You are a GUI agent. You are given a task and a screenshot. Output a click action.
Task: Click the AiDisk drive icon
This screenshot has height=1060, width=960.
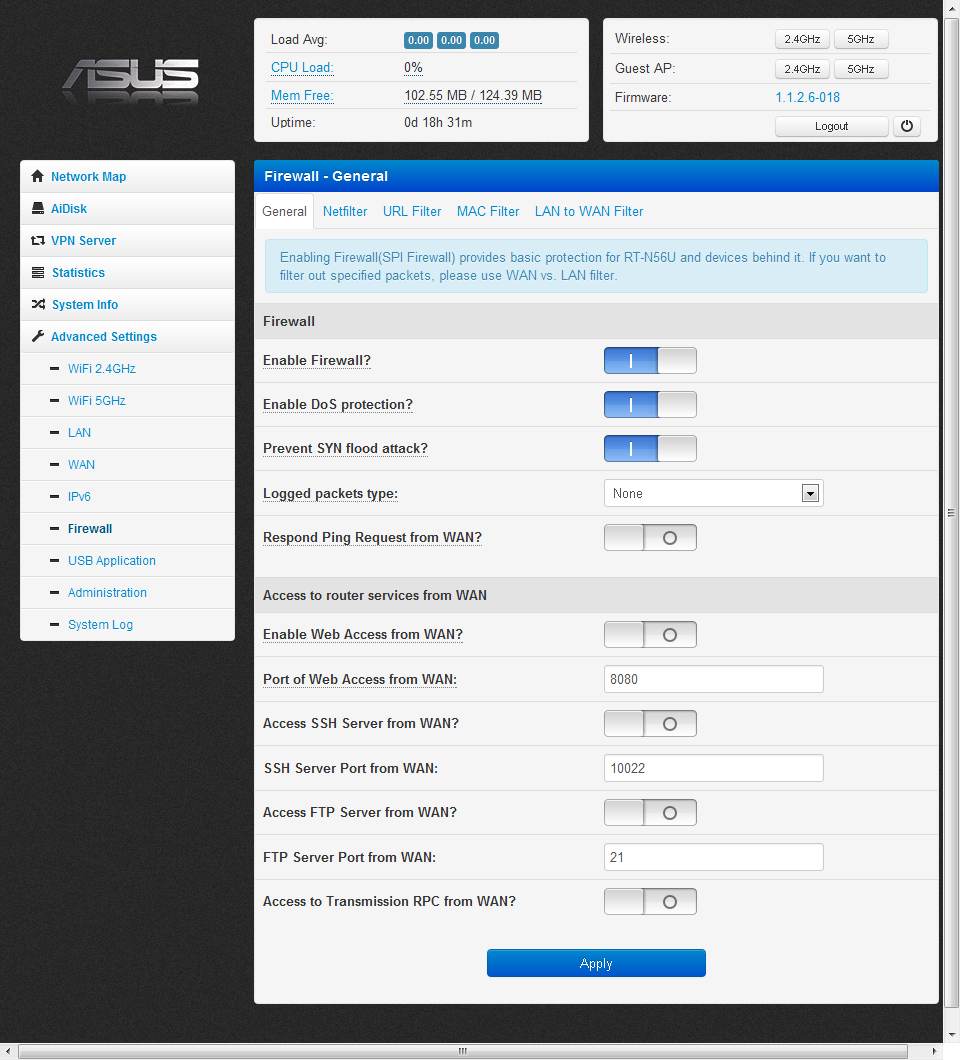(x=38, y=209)
